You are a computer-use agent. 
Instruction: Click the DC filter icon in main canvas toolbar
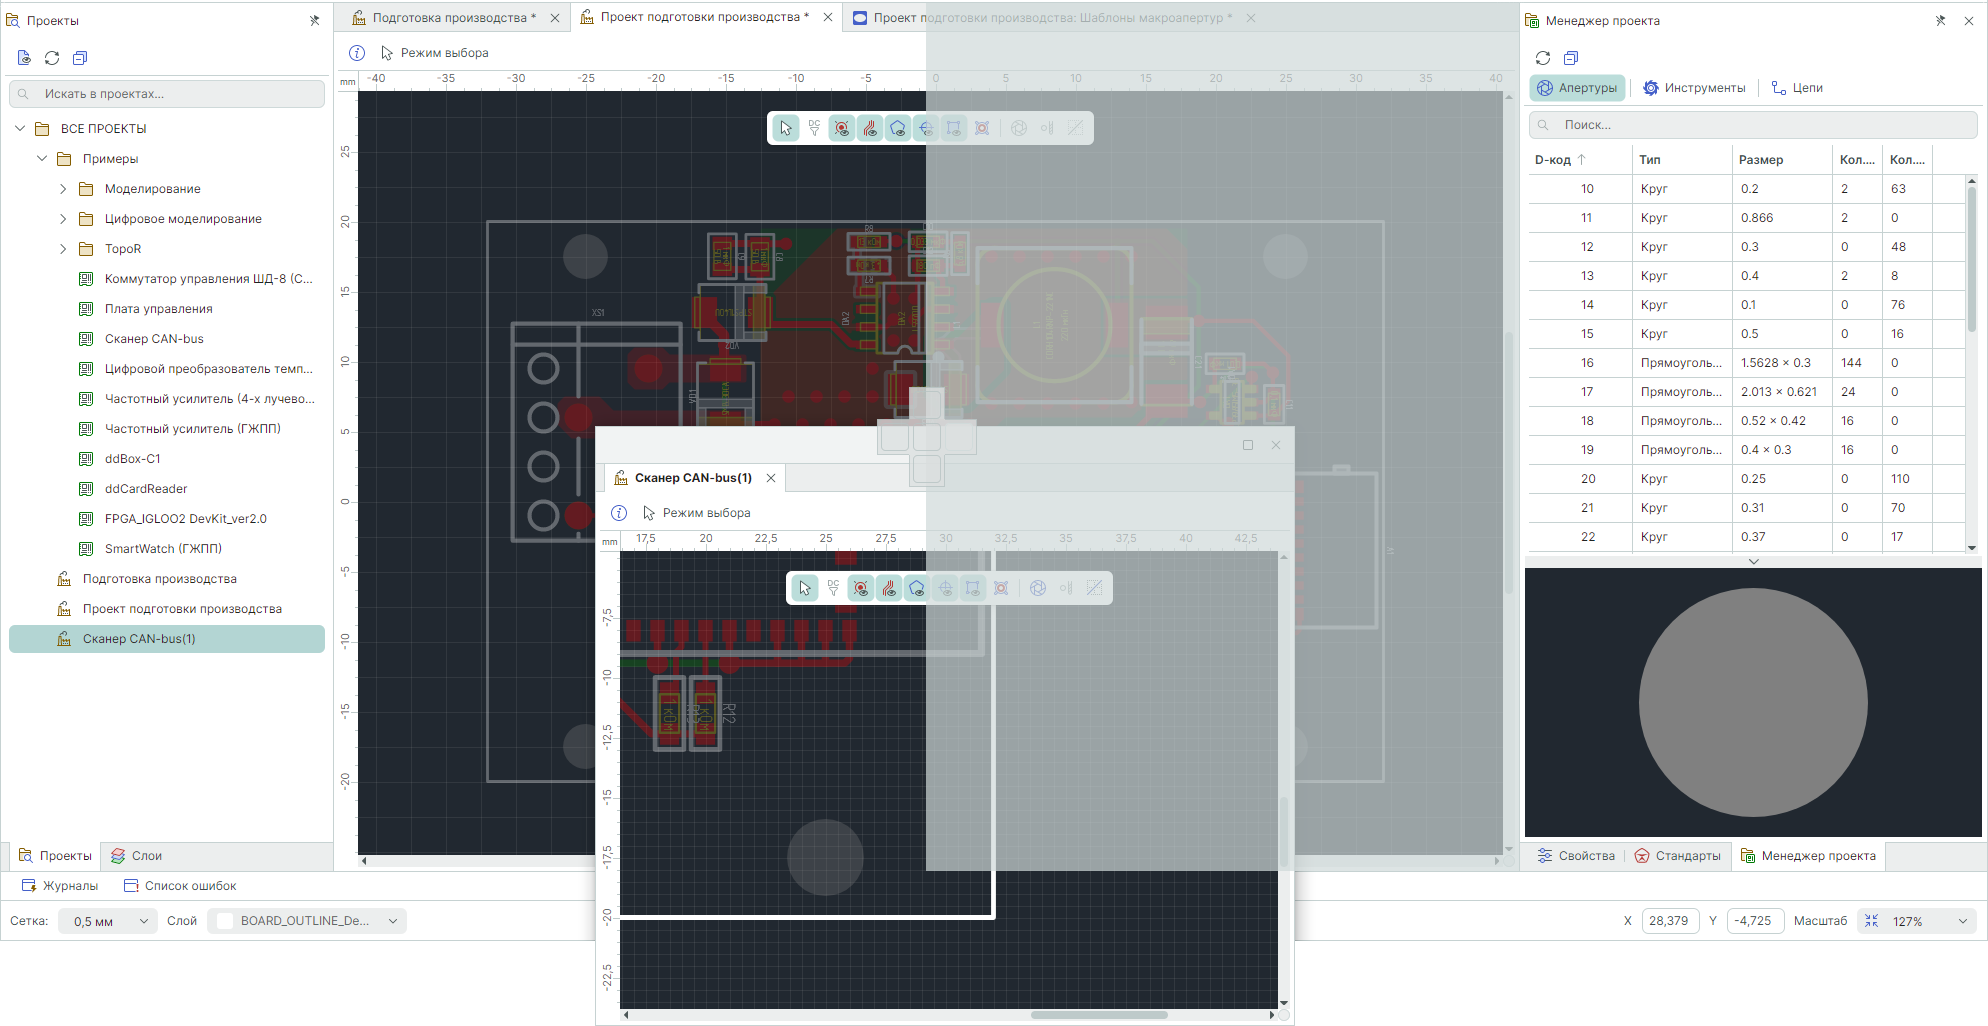coord(814,128)
